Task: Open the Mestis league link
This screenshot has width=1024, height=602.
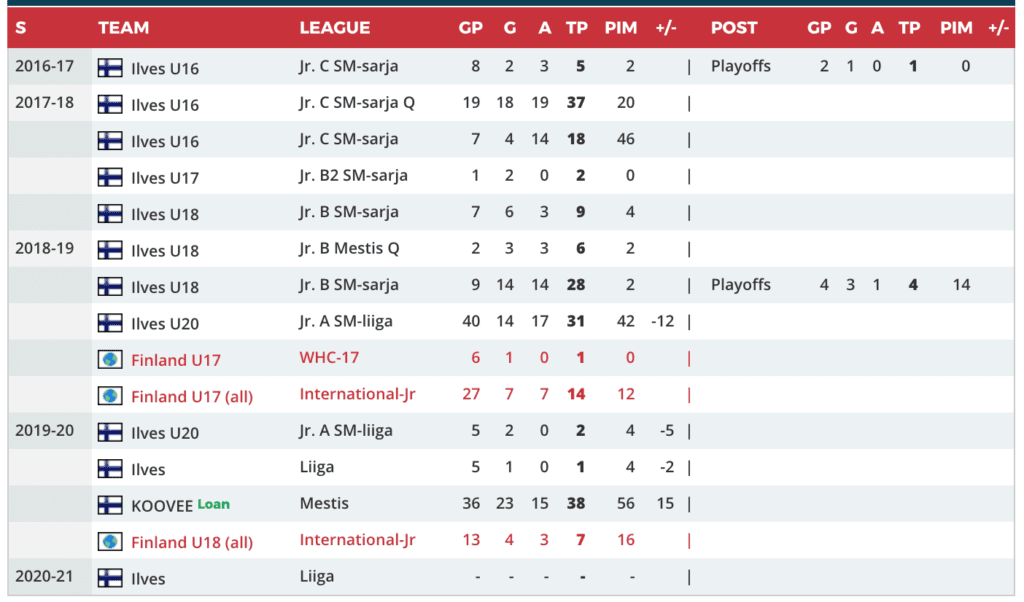Action: 324,503
